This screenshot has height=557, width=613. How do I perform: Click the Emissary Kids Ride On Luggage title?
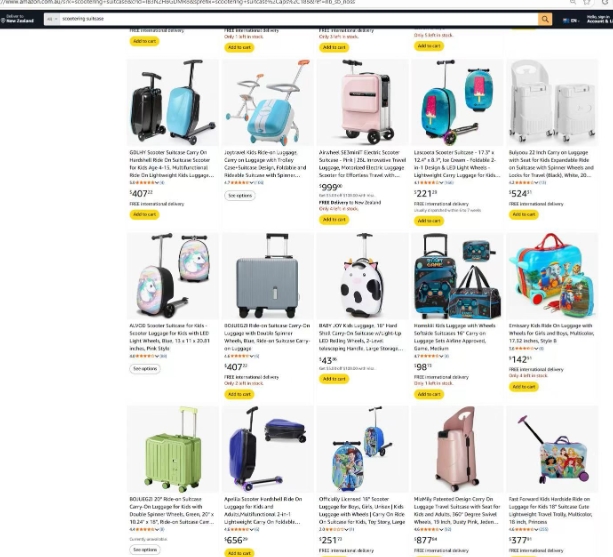(551, 333)
